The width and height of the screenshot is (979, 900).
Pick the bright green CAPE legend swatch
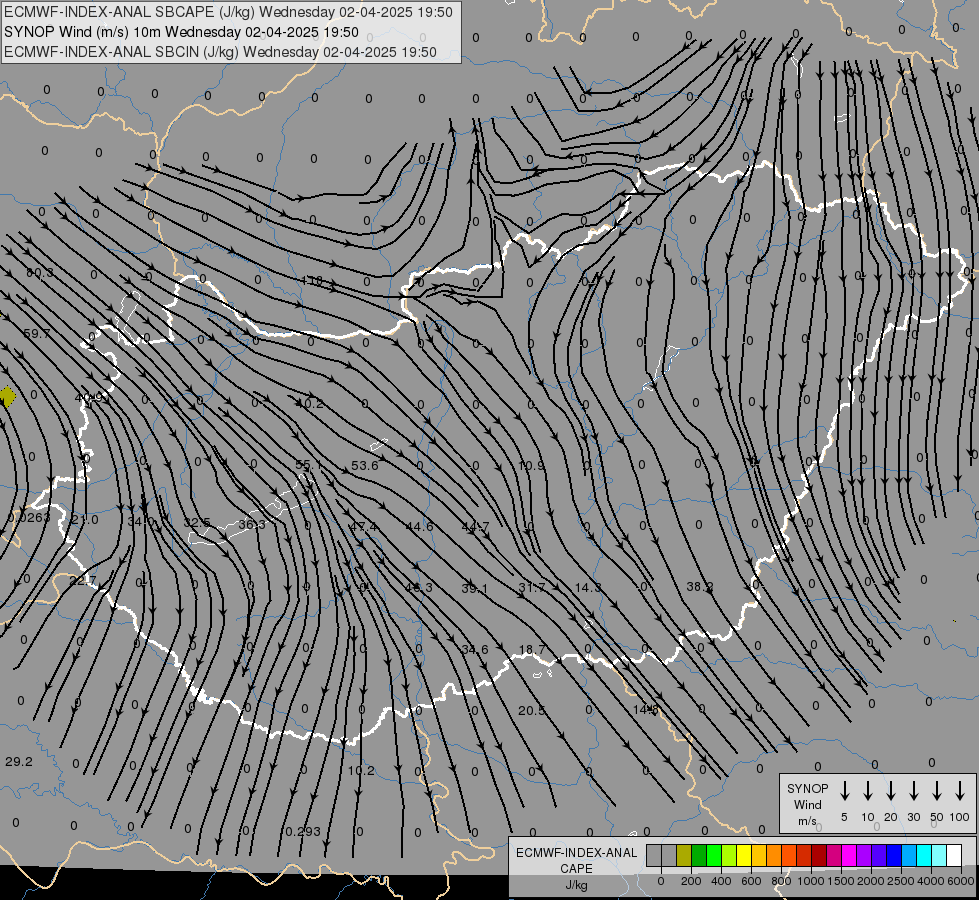pos(714,855)
